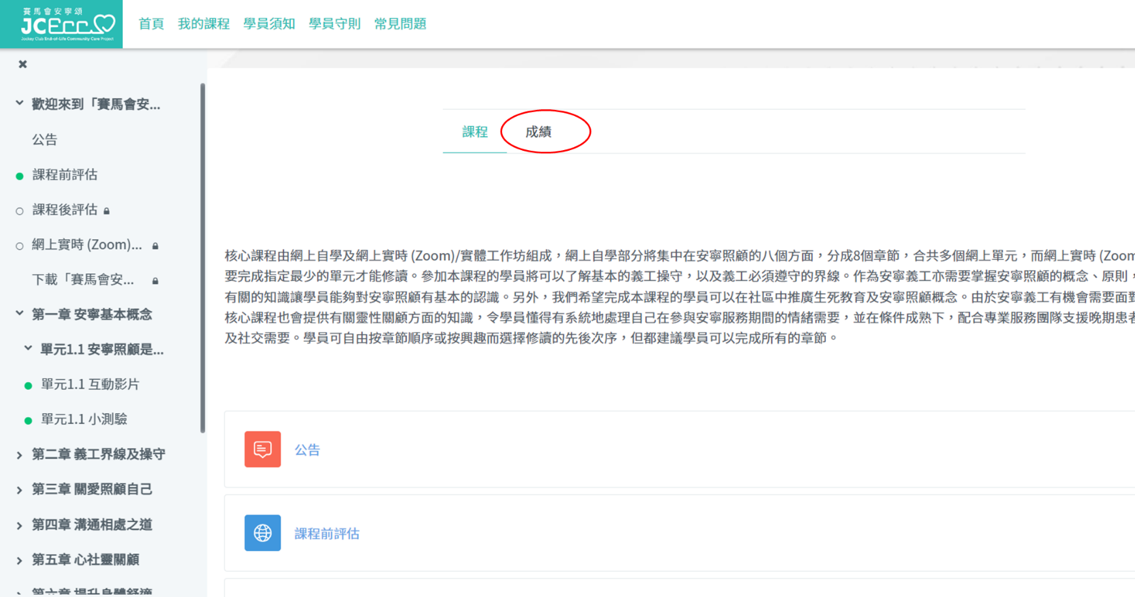Click lock icon beside 課程後評估

107,211
